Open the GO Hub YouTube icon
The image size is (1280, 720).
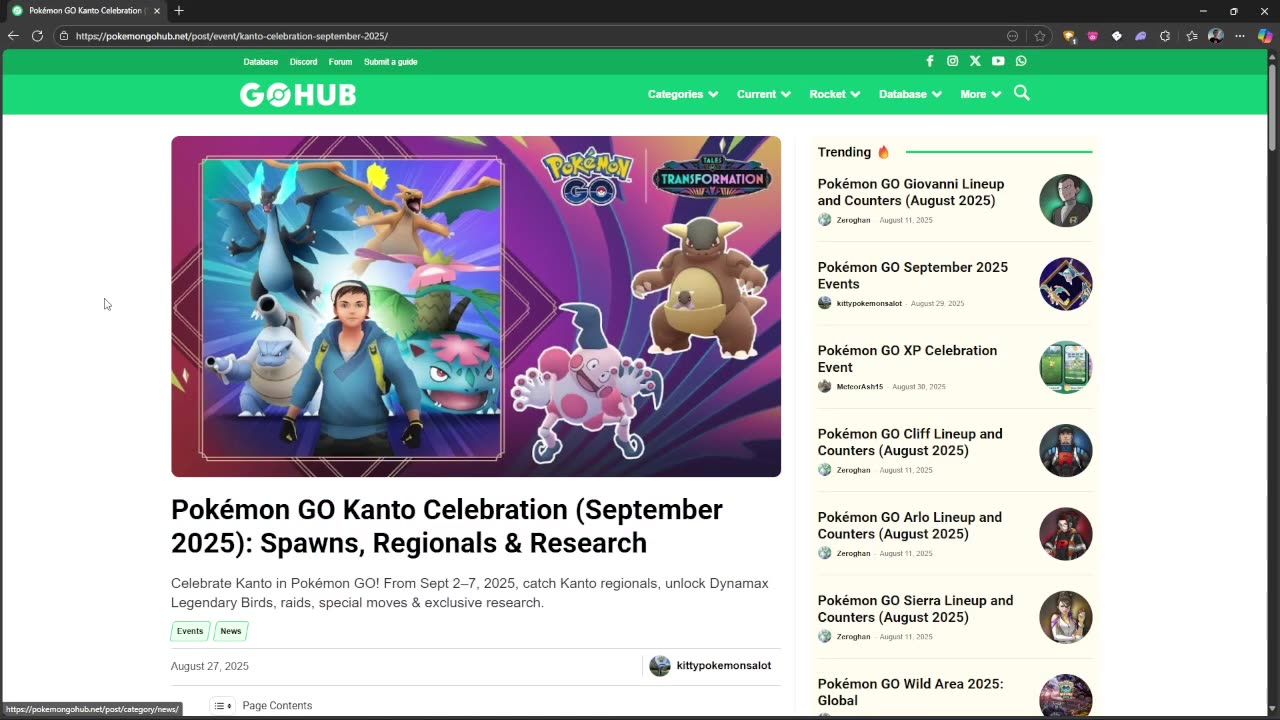point(998,61)
